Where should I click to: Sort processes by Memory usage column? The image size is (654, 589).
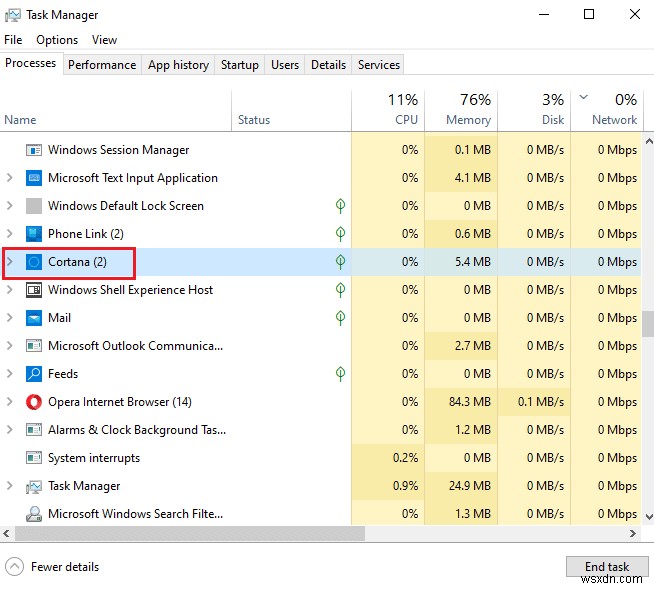point(461,111)
